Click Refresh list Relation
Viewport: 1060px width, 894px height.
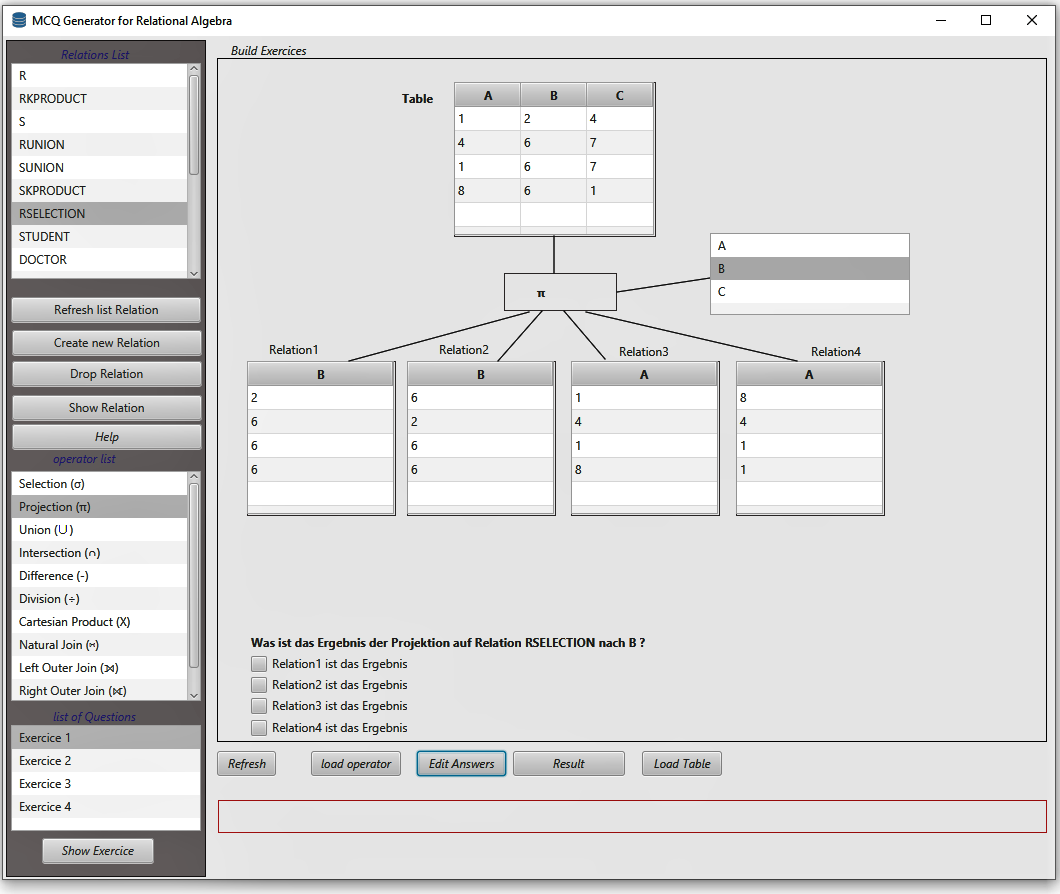(105, 310)
